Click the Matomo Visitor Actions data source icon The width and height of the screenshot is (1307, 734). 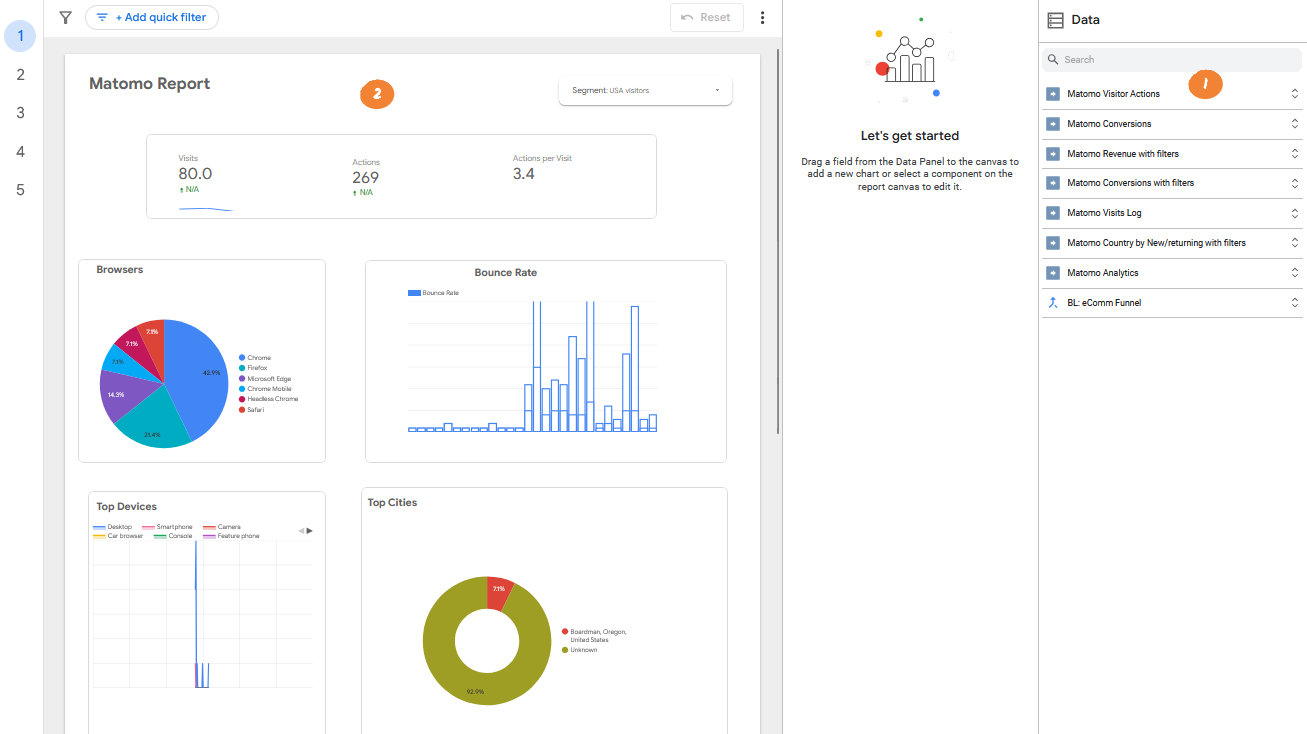coord(1053,94)
